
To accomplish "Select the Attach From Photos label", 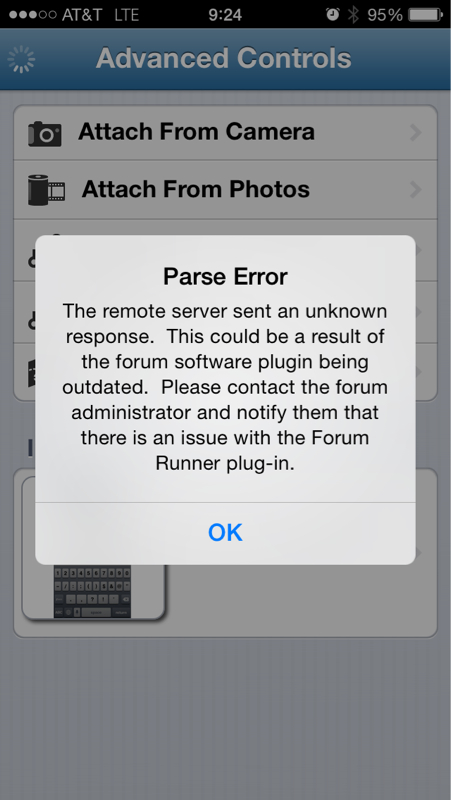I will pyautogui.click(x=195, y=189).
